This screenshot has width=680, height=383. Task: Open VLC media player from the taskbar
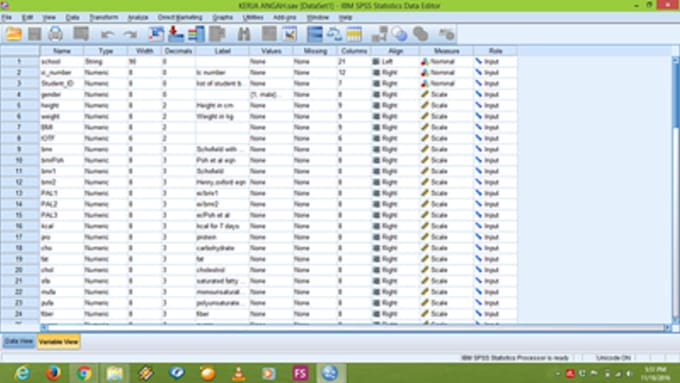pyautogui.click(x=238, y=373)
